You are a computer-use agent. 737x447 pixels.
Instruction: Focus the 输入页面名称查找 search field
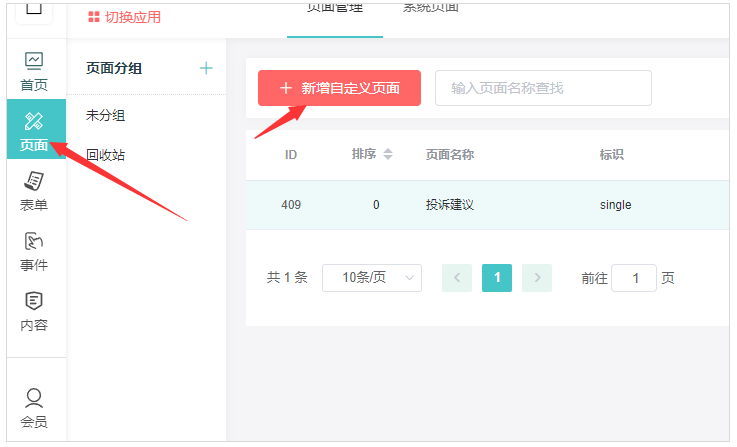543,88
